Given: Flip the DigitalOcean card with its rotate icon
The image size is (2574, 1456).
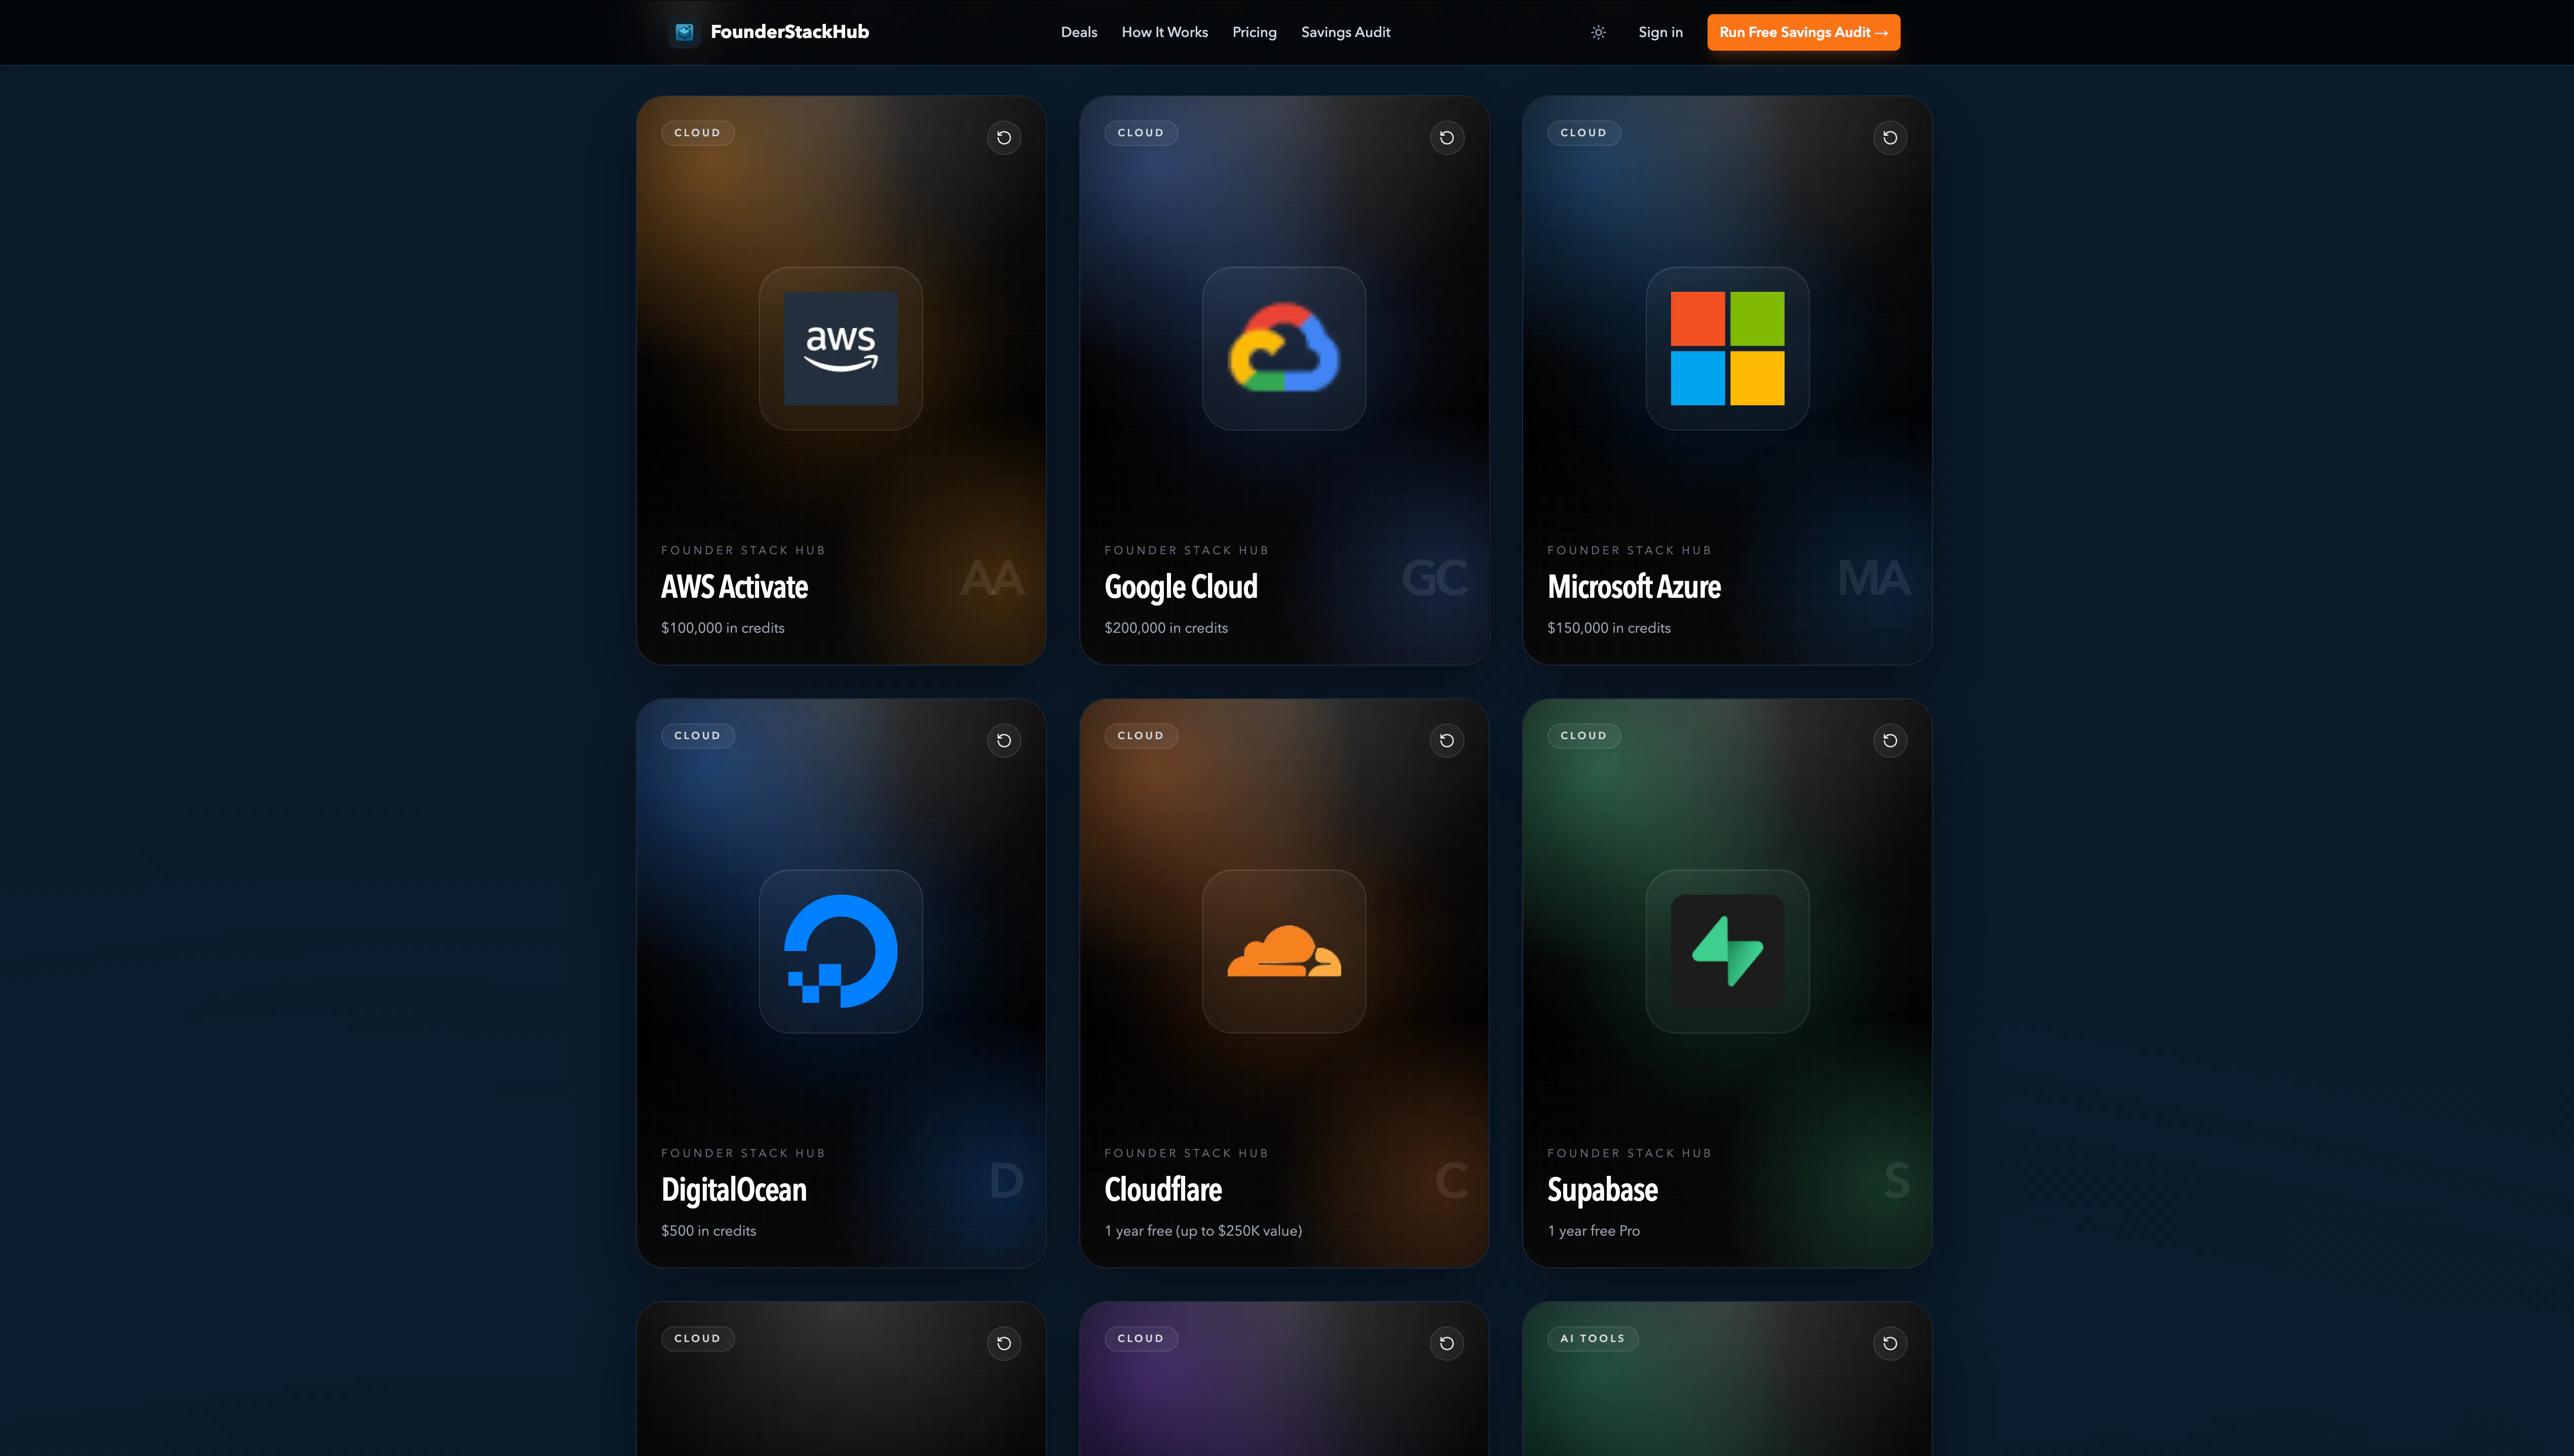Looking at the screenshot, I should [x=1003, y=741].
